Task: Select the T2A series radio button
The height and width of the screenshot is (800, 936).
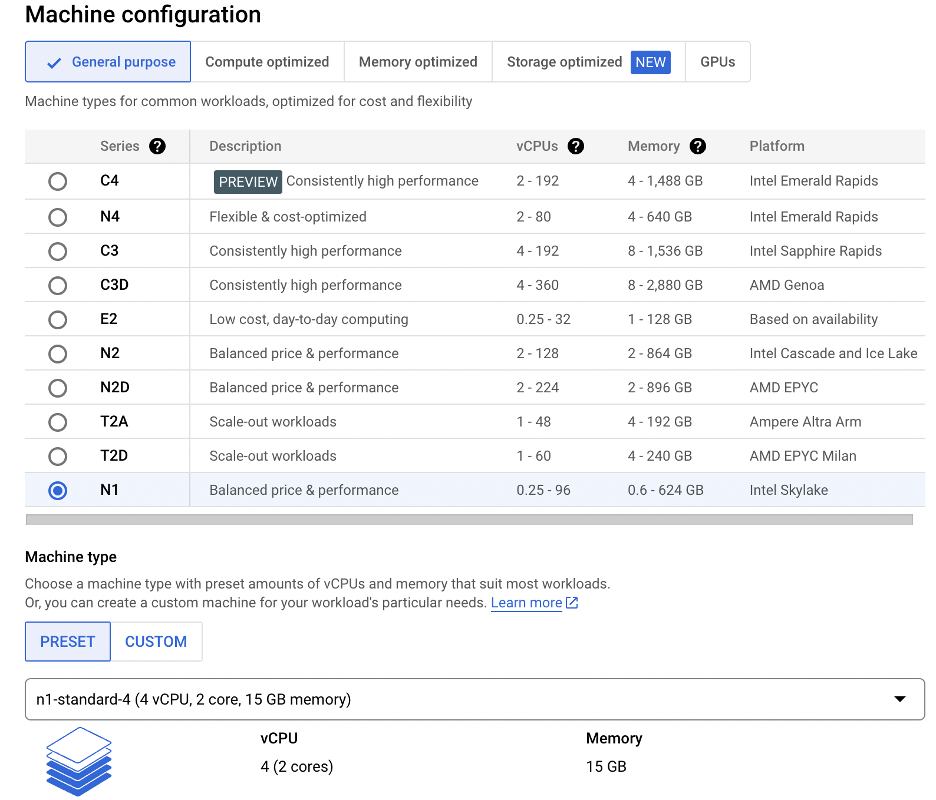Action: (58, 422)
